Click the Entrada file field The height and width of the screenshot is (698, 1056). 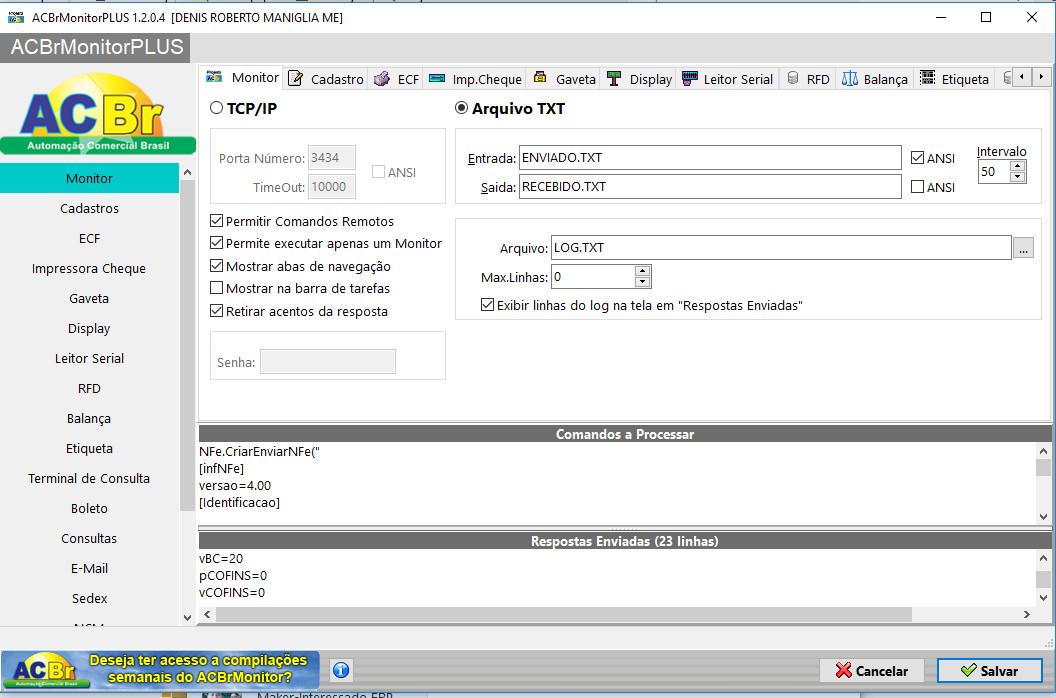point(710,158)
